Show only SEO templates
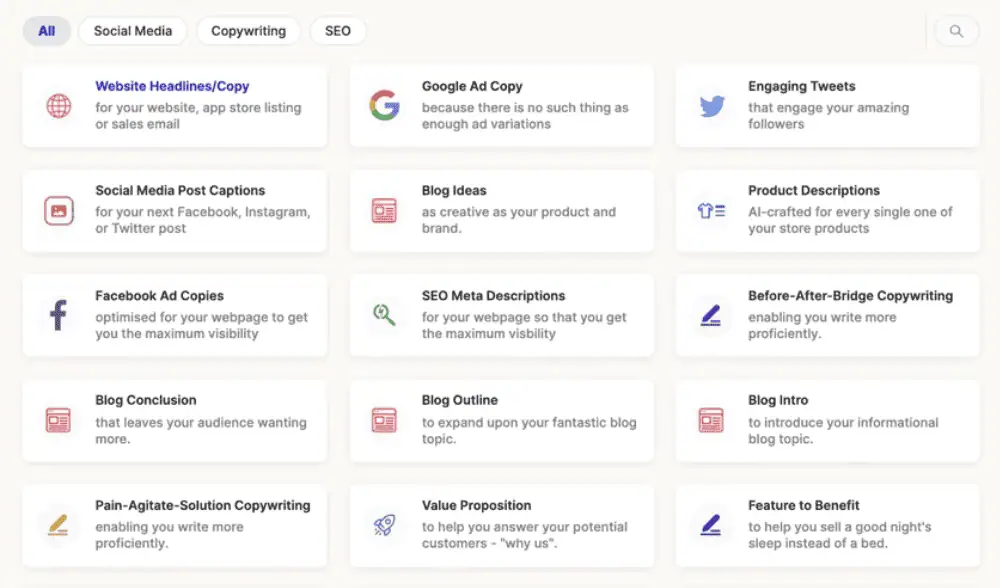Viewport: 1000px width, 588px height. click(x=338, y=31)
